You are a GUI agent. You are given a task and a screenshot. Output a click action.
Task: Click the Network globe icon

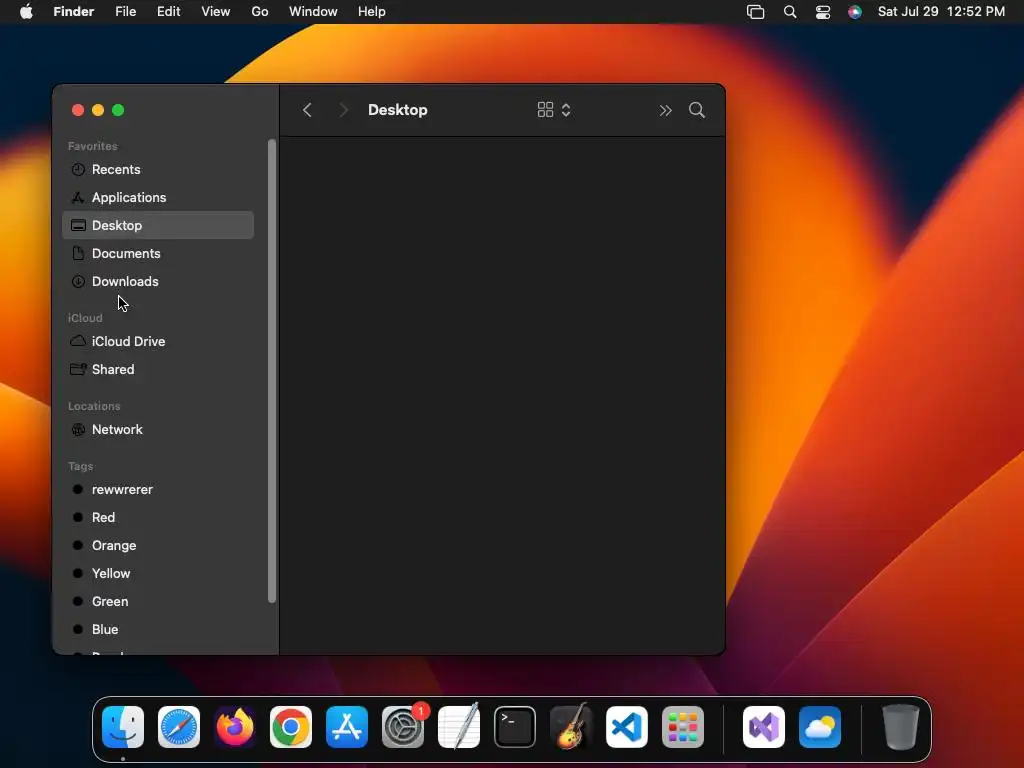click(78, 430)
